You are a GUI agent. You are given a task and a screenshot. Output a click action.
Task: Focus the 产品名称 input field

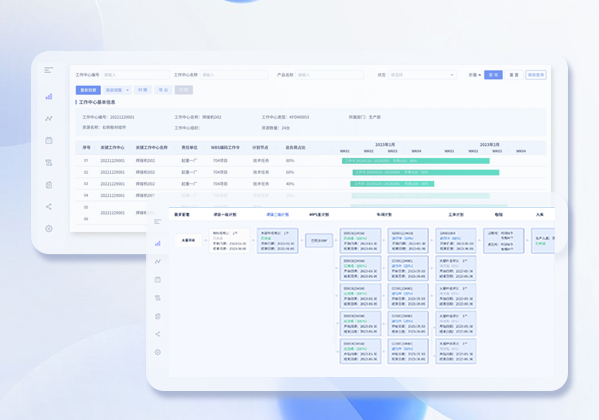[329, 75]
